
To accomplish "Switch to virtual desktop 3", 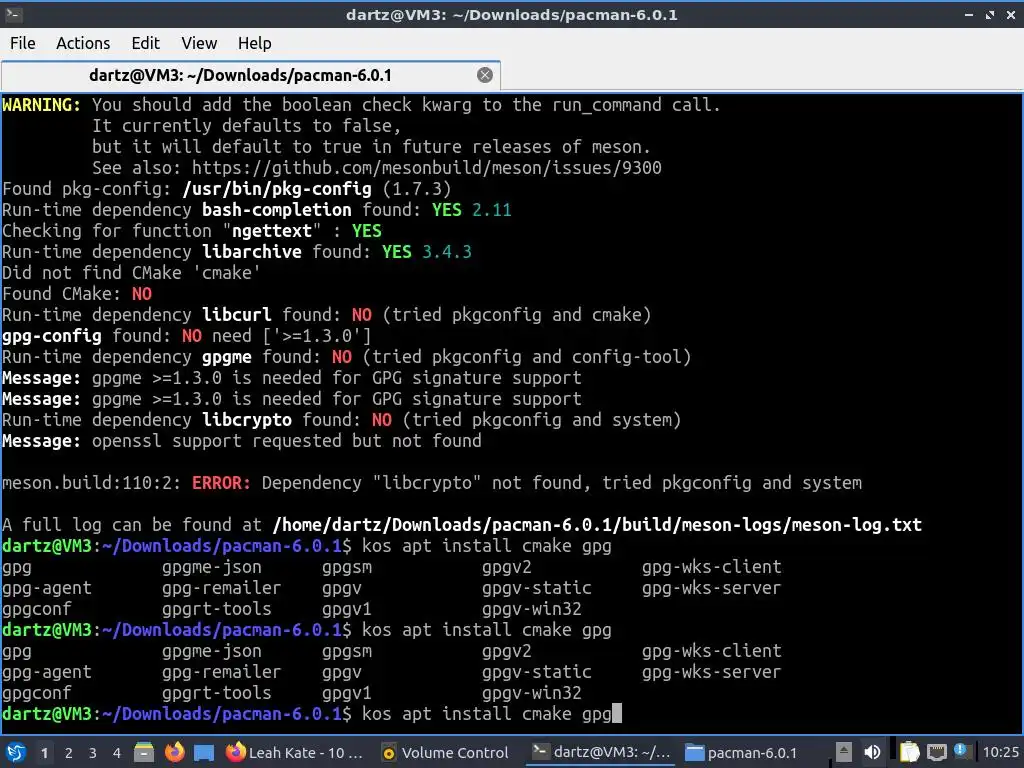I will (x=93, y=753).
